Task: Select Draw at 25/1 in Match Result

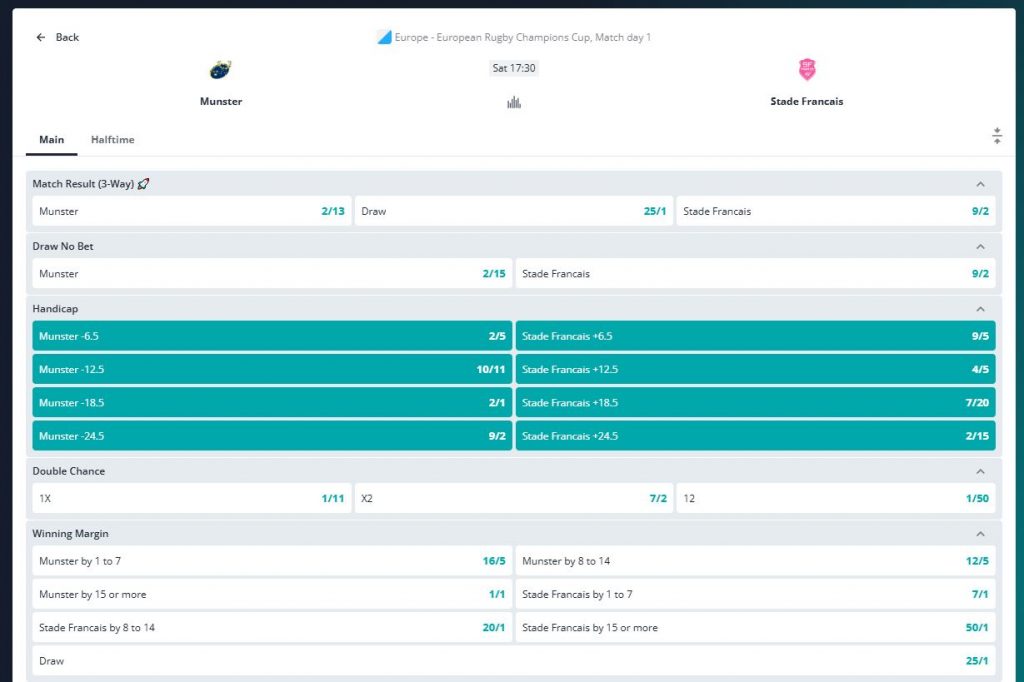Action: [513, 211]
